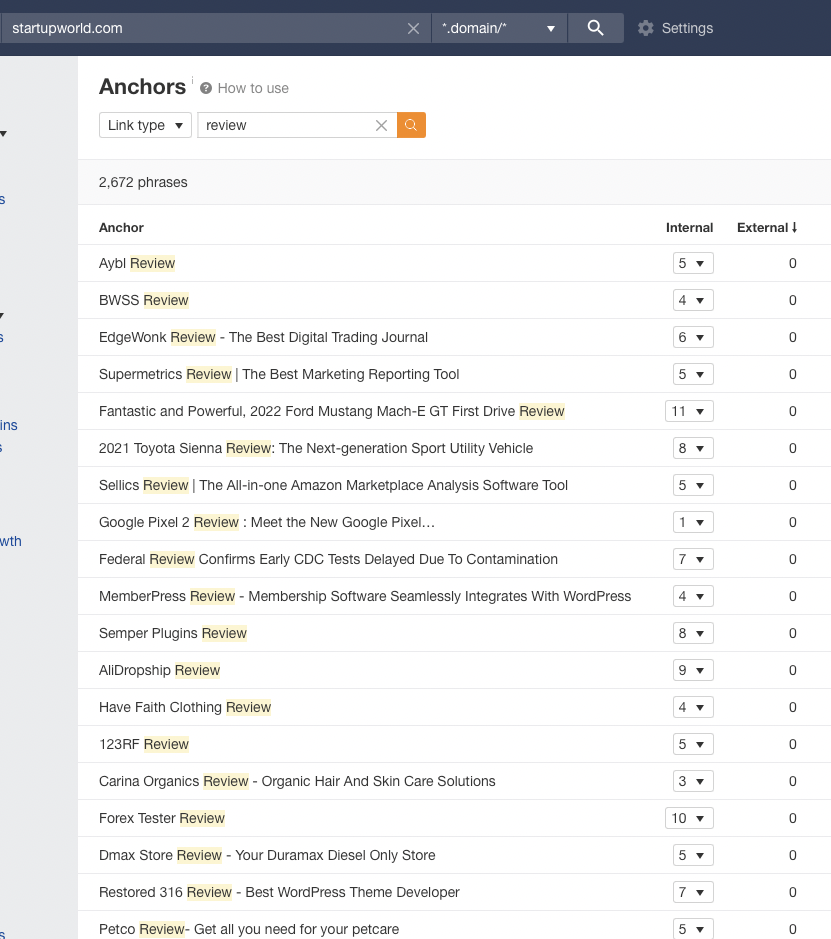This screenshot has height=939, width=831.
Task: Sort by the External column header
Action: coord(767,228)
